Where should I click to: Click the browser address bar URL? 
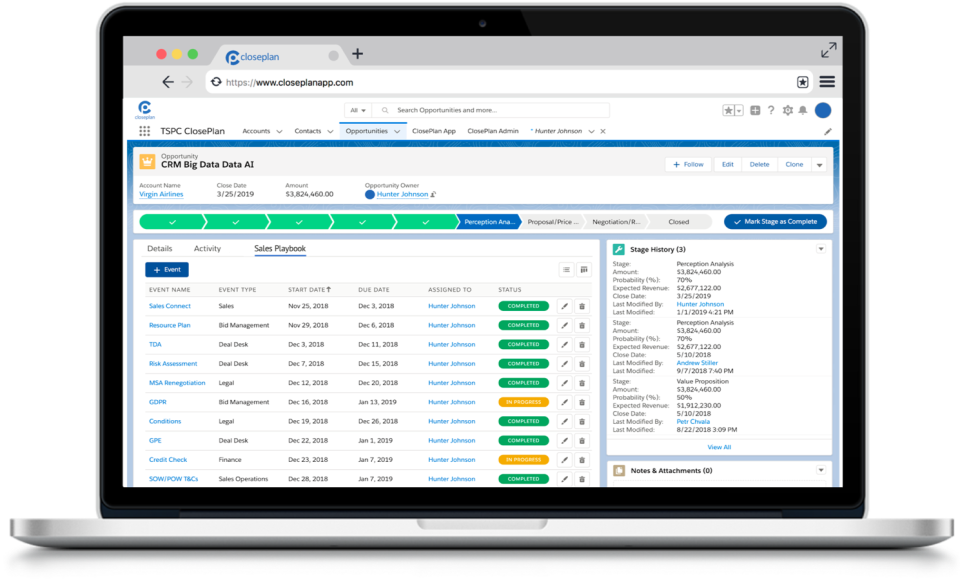coord(290,82)
